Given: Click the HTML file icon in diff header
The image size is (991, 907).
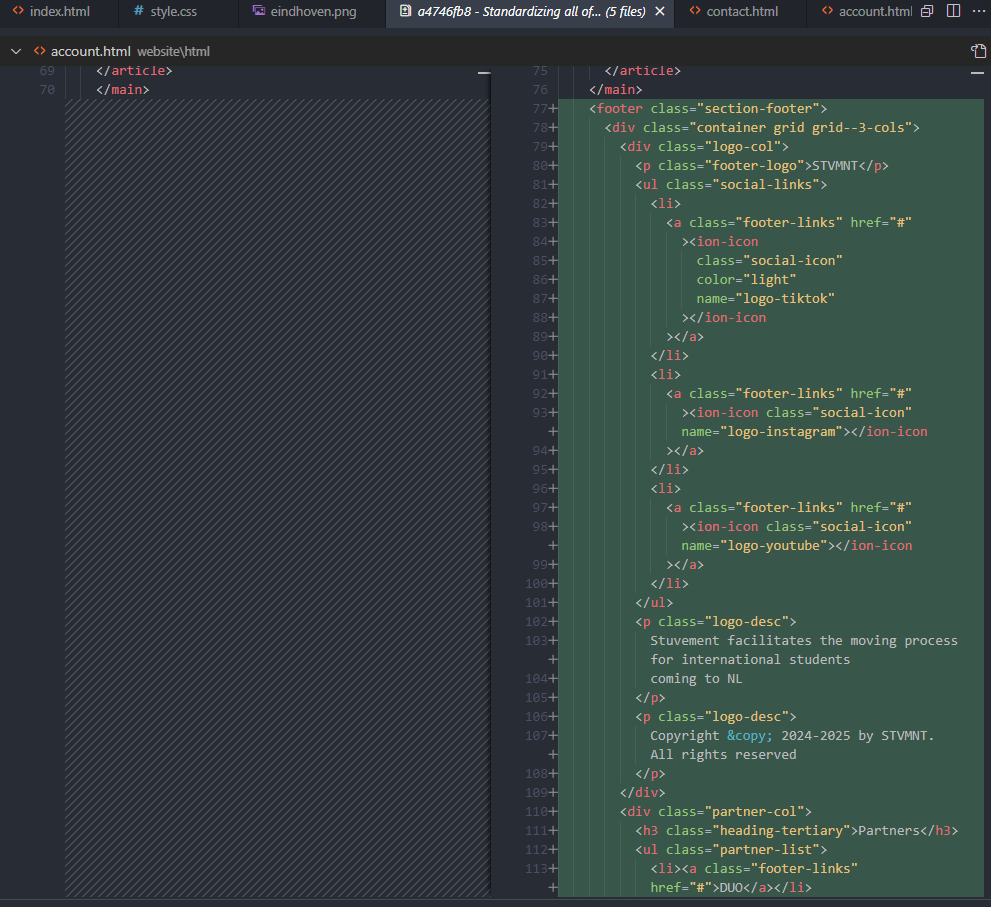Looking at the screenshot, I should click(38, 51).
